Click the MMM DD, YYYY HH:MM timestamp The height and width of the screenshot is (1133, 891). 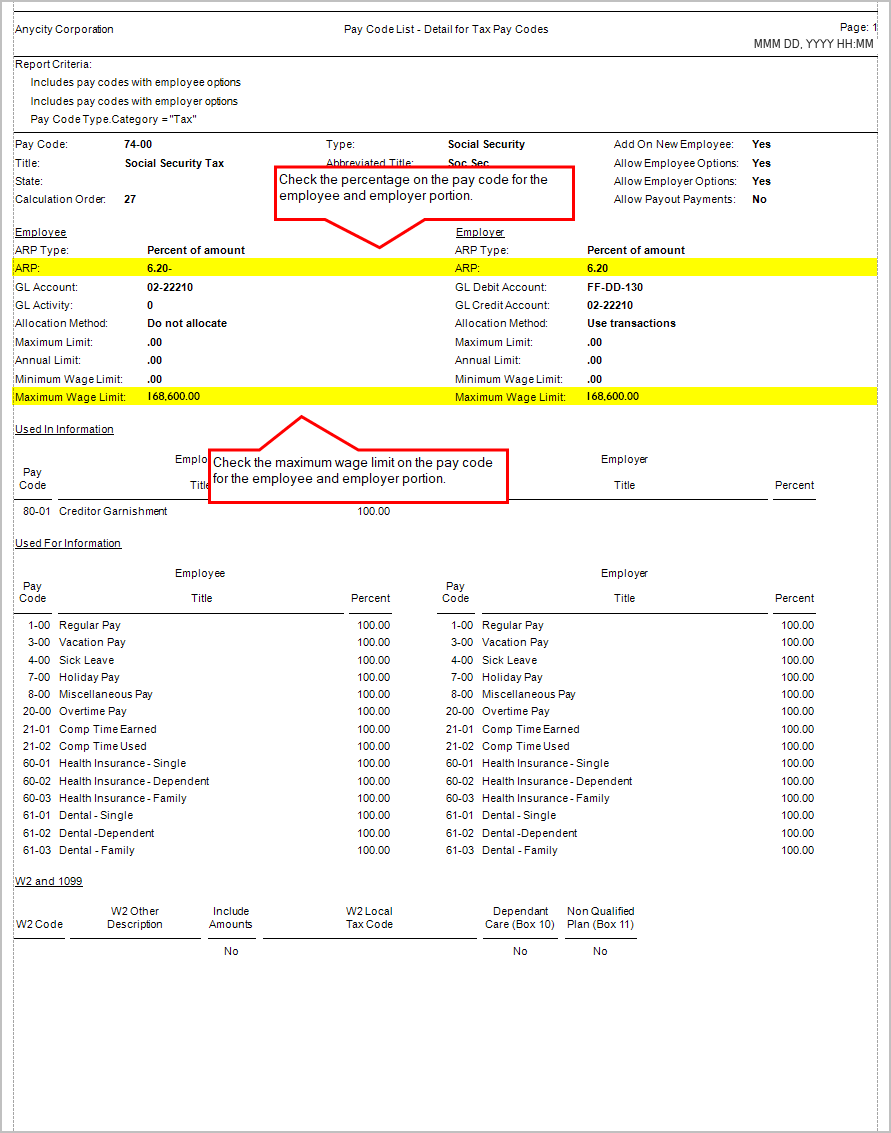click(814, 44)
